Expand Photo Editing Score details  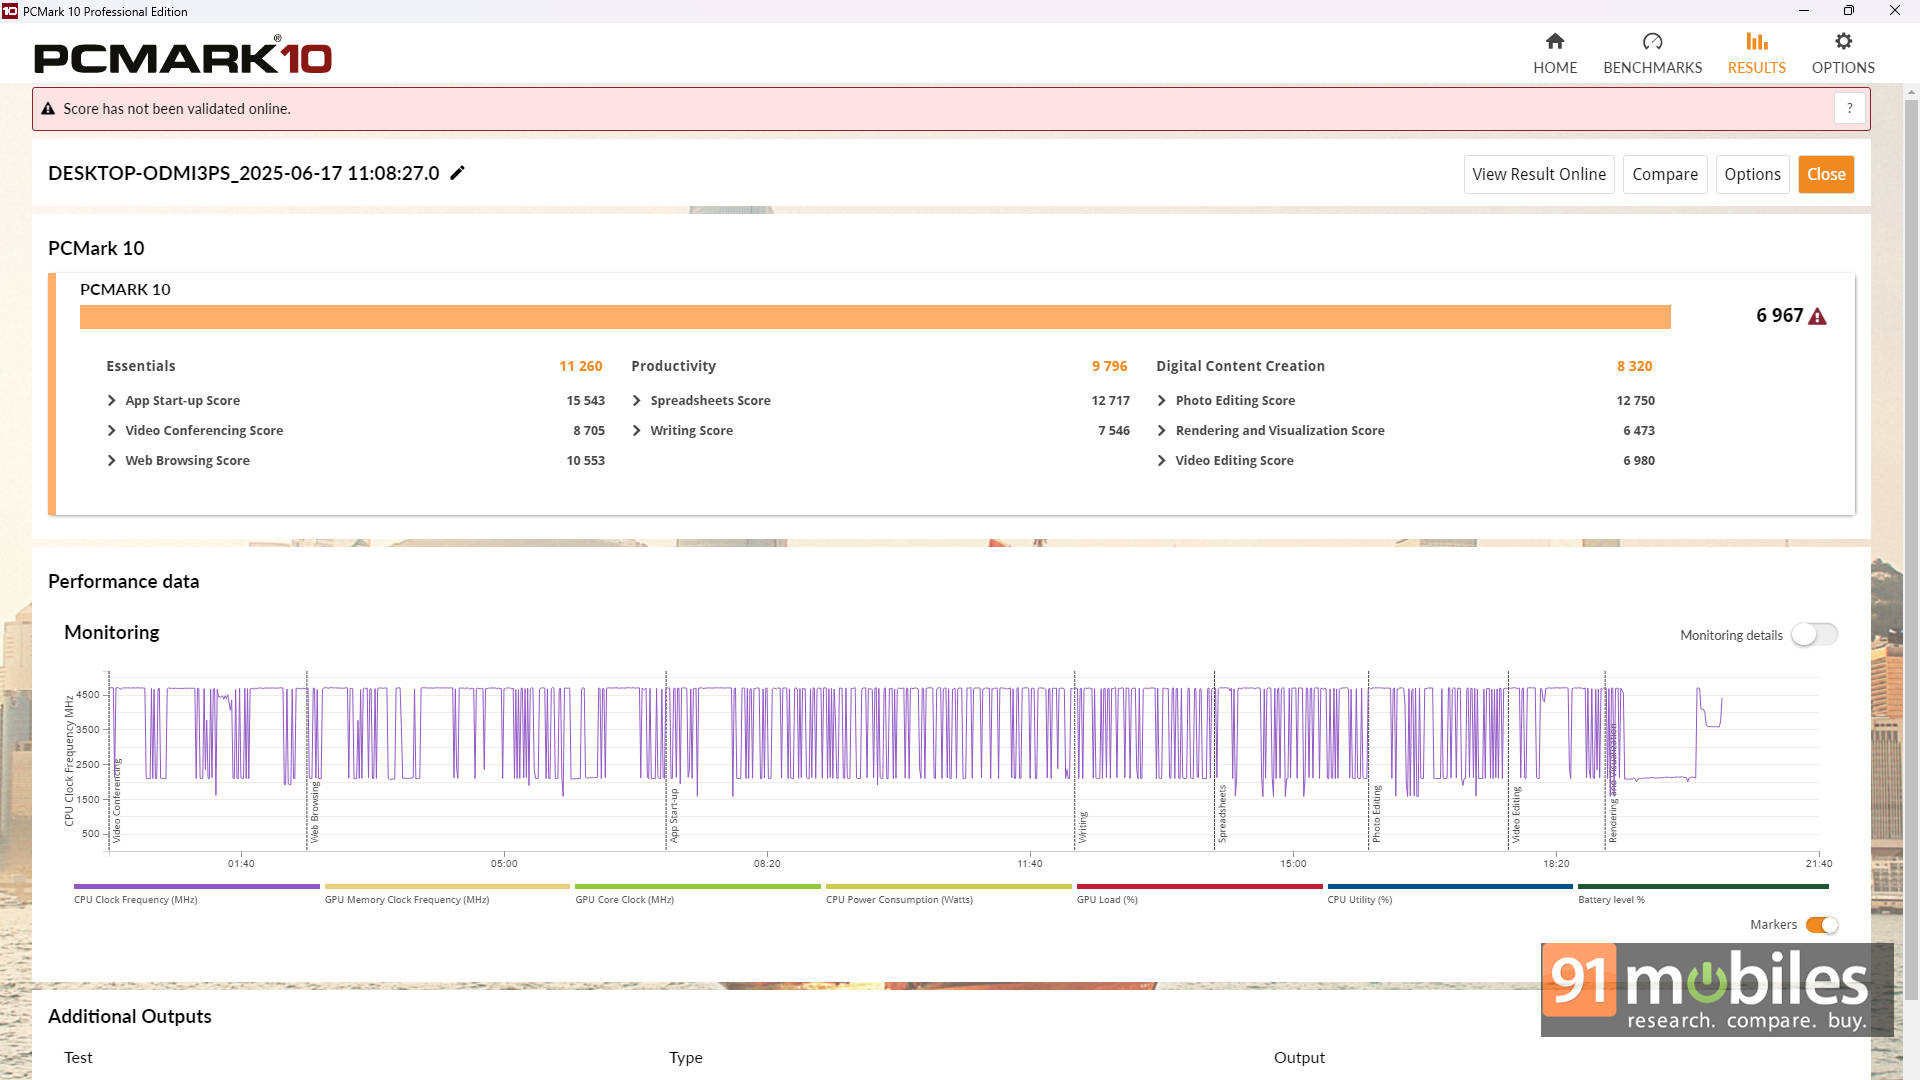[1161, 400]
